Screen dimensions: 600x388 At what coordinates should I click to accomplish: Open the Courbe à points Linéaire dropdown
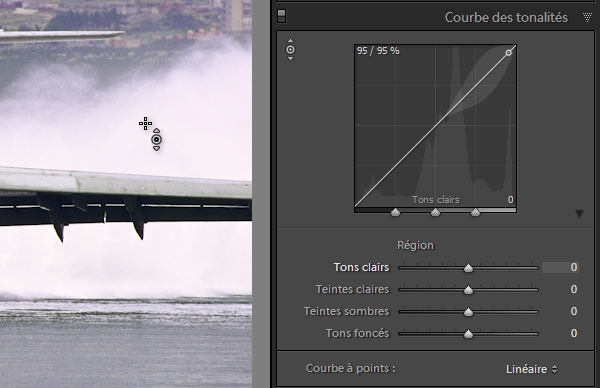coord(532,369)
